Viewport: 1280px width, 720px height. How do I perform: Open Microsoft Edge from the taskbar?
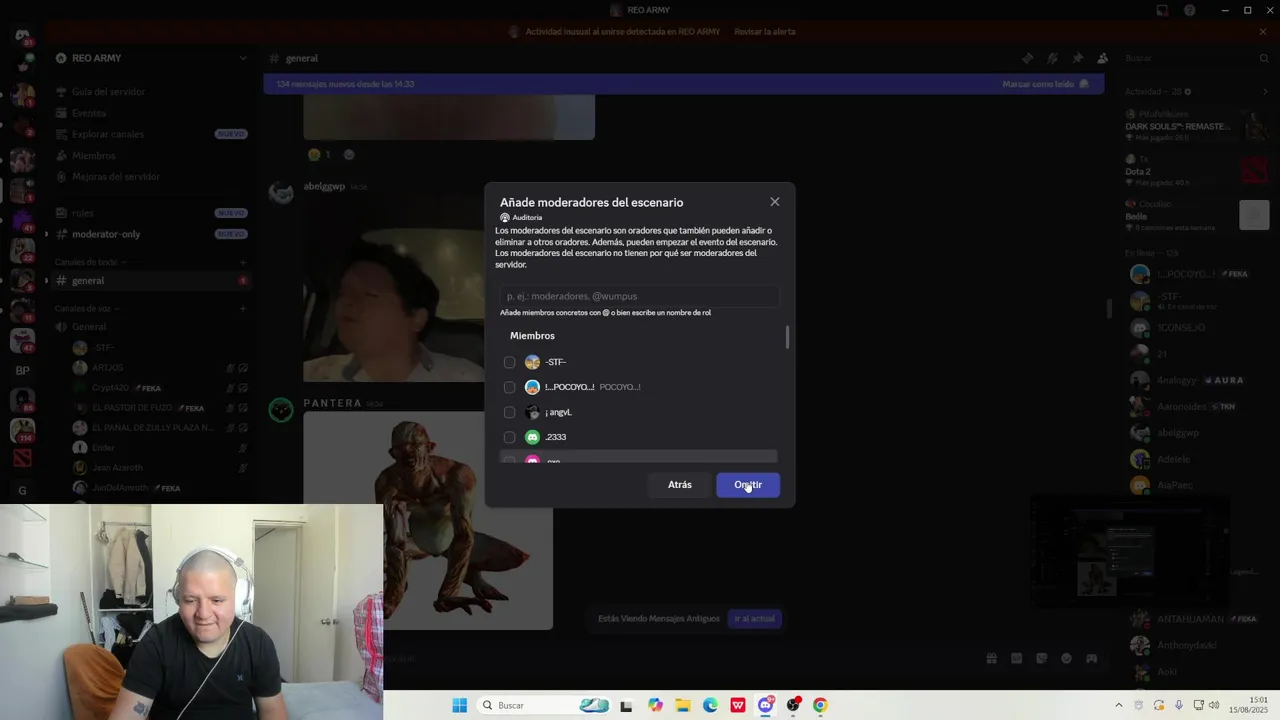[710, 705]
